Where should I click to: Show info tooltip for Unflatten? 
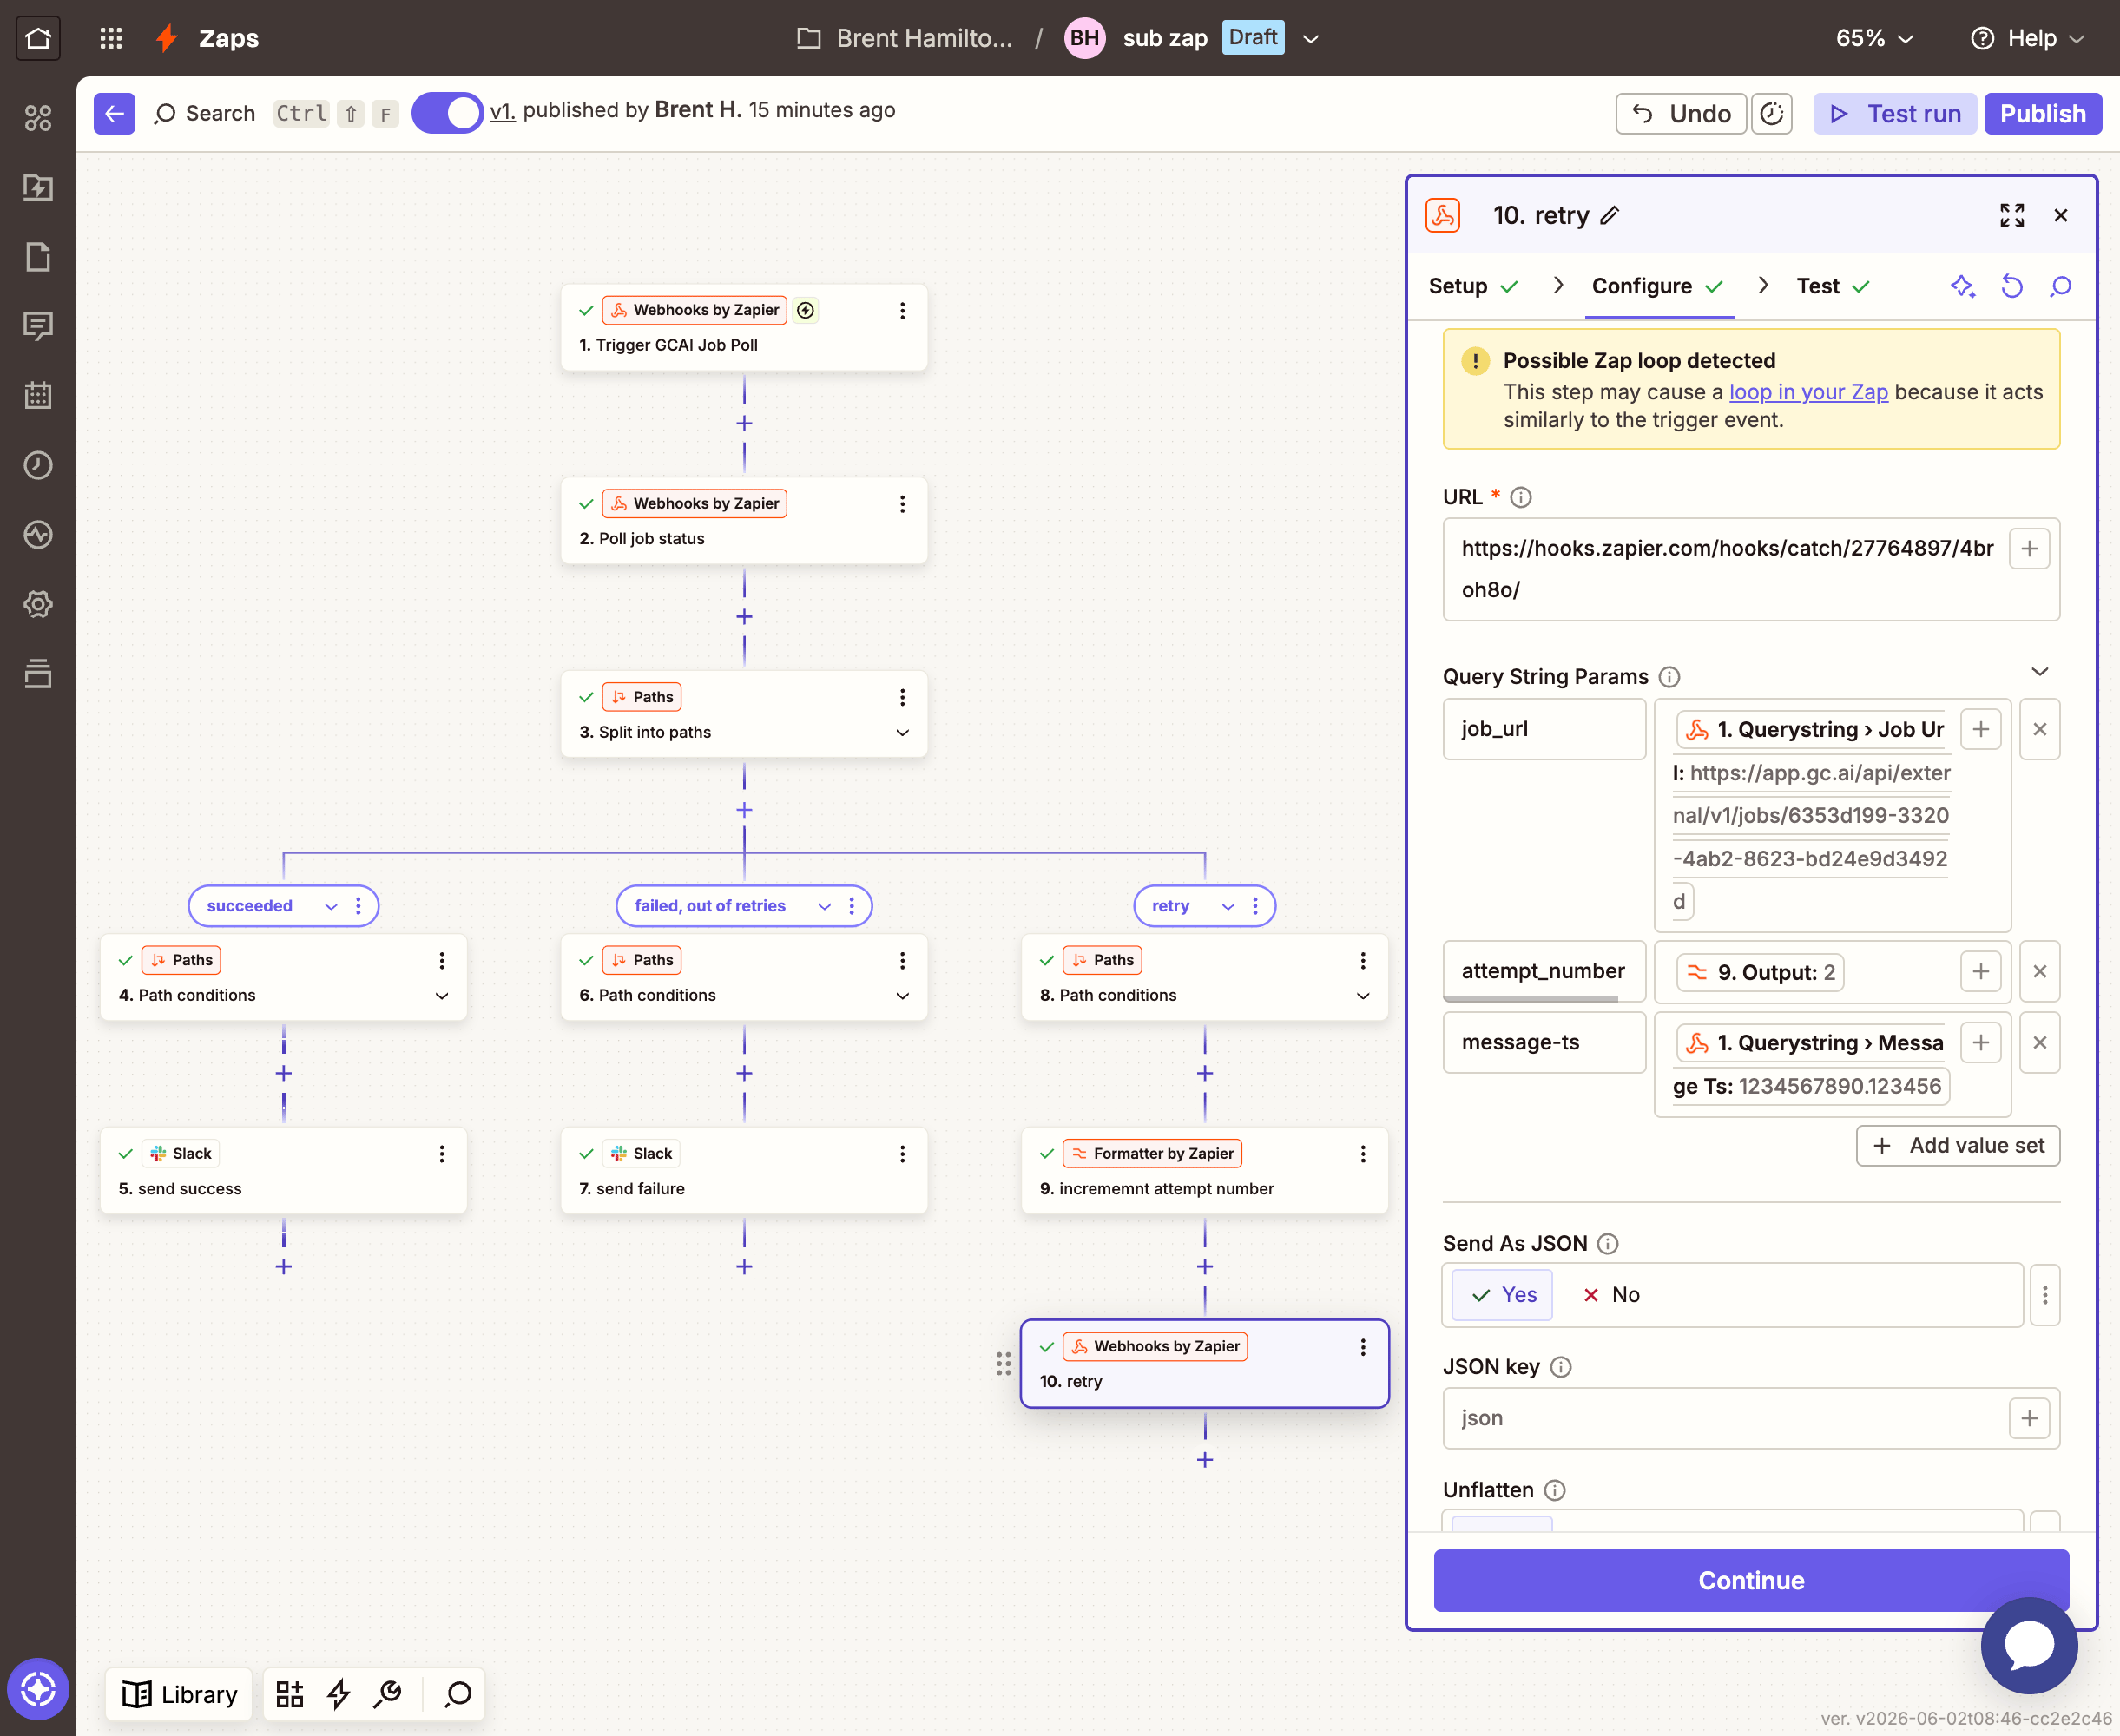[1554, 1490]
